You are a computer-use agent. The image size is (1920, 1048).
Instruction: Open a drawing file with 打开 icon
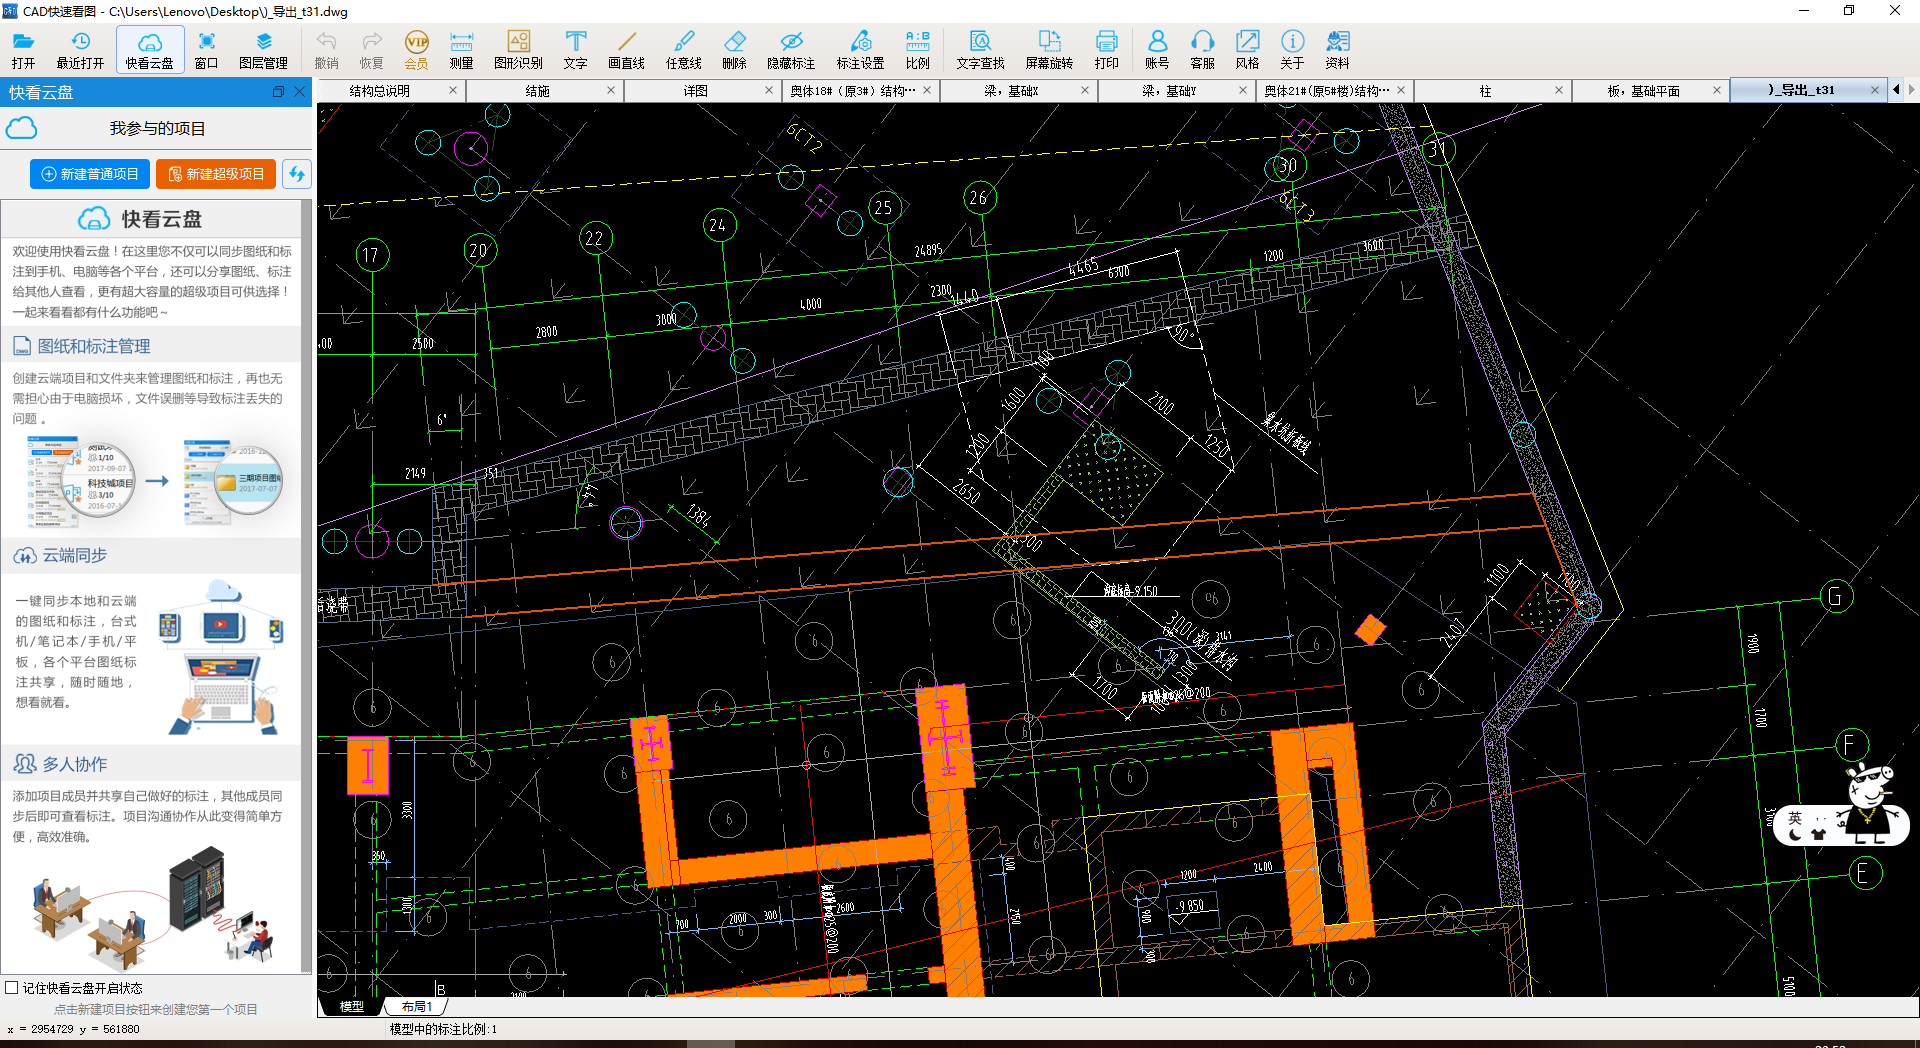(x=23, y=49)
